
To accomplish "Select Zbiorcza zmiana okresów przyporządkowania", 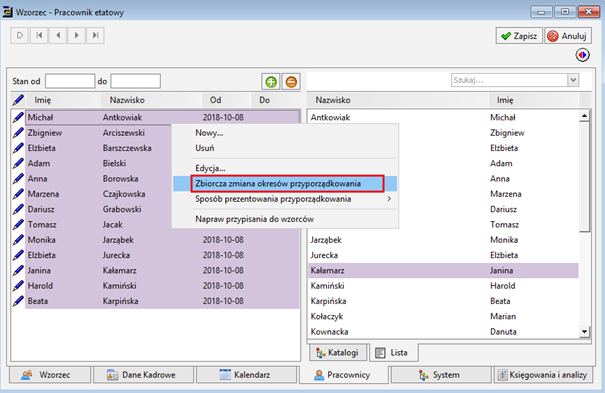I will tap(285, 184).
